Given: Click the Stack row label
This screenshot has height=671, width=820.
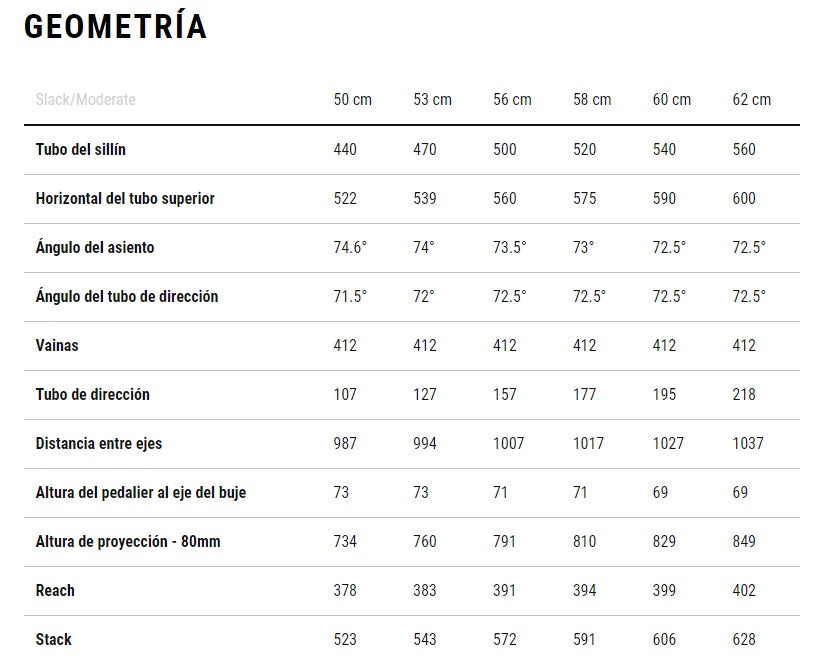Looking at the screenshot, I should [53, 640].
